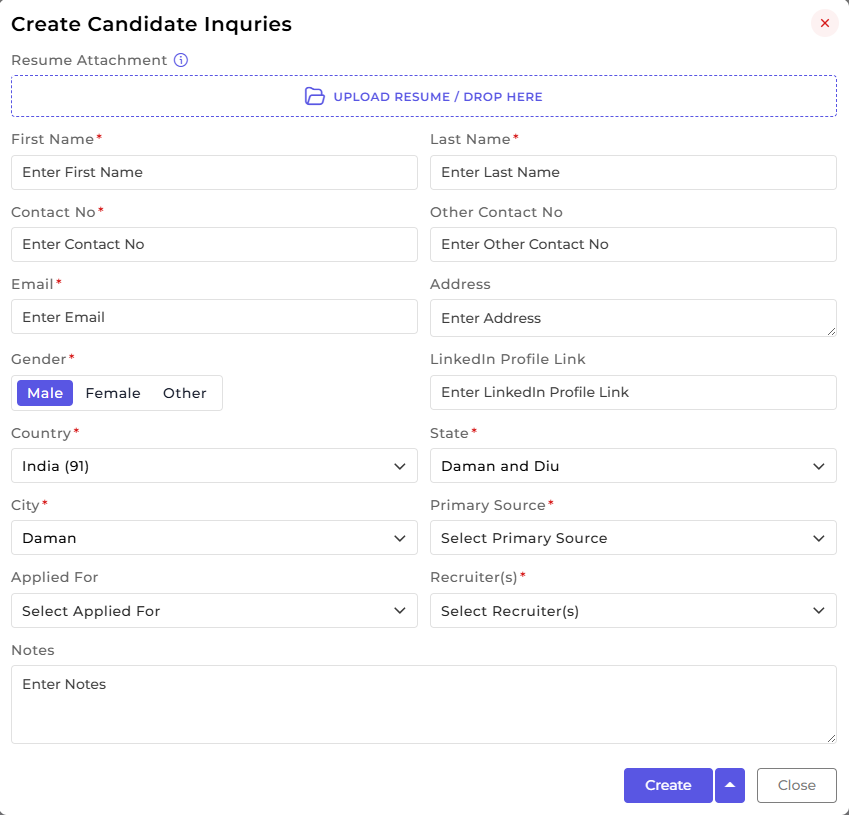Open the Select Recruiter(s) dropdown
Screen dimensions: 849x815
pyautogui.click(x=633, y=611)
